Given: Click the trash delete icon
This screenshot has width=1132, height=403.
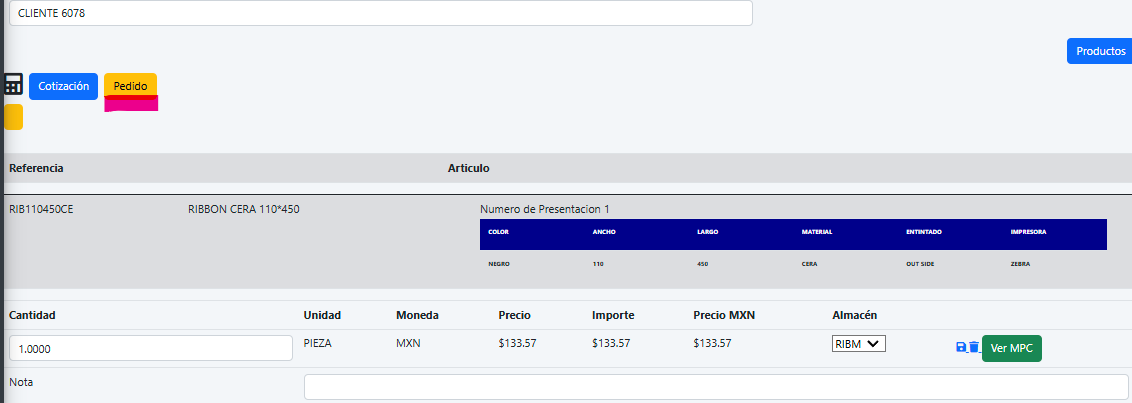Looking at the screenshot, I should click(x=974, y=347).
